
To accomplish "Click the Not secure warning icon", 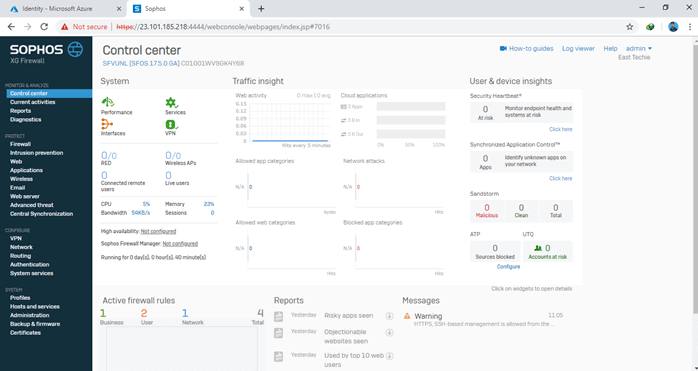I will (65, 27).
